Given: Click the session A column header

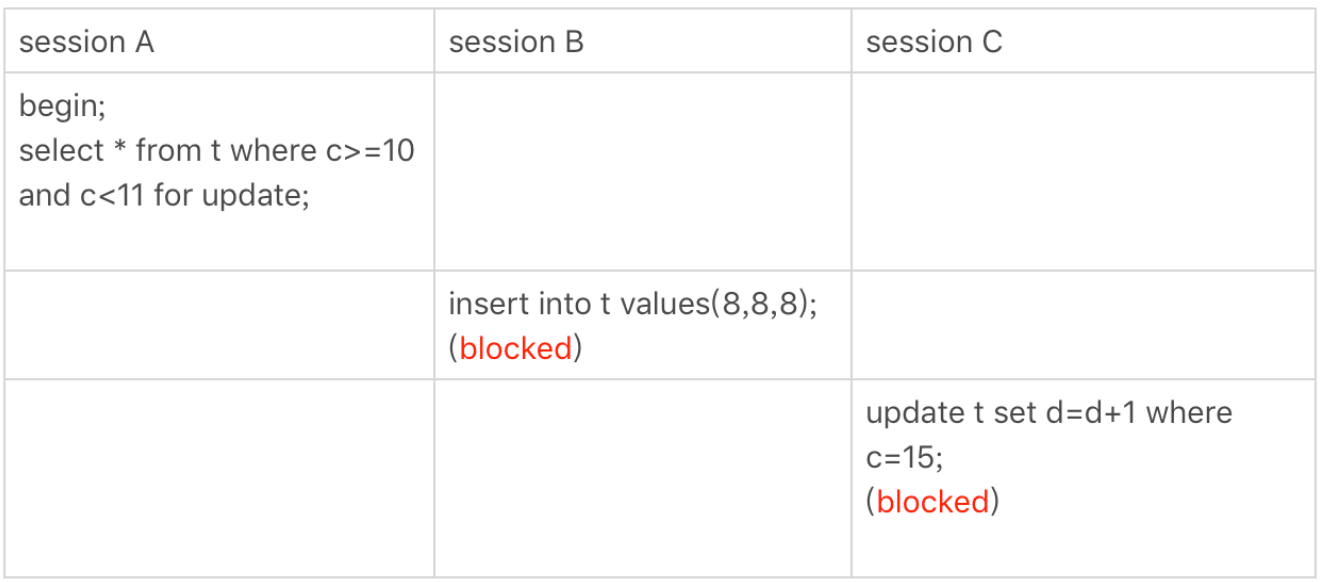Looking at the screenshot, I should pos(87,43).
